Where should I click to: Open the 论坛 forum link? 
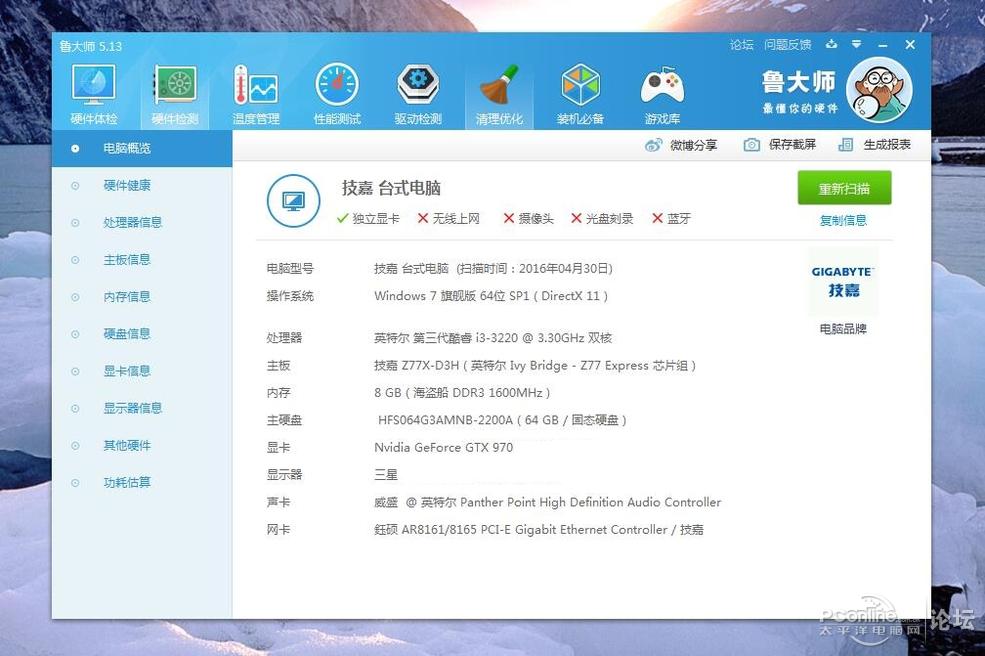point(741,45)
